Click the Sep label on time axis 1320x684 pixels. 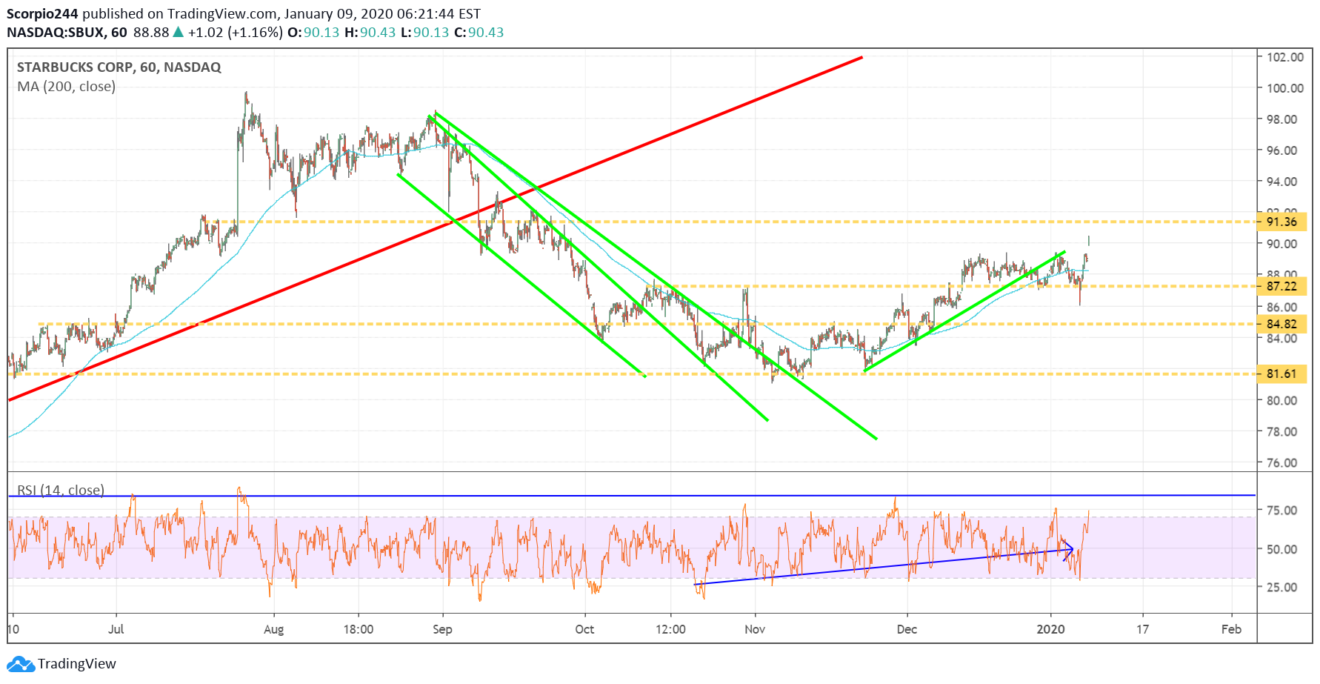point(443,630)
